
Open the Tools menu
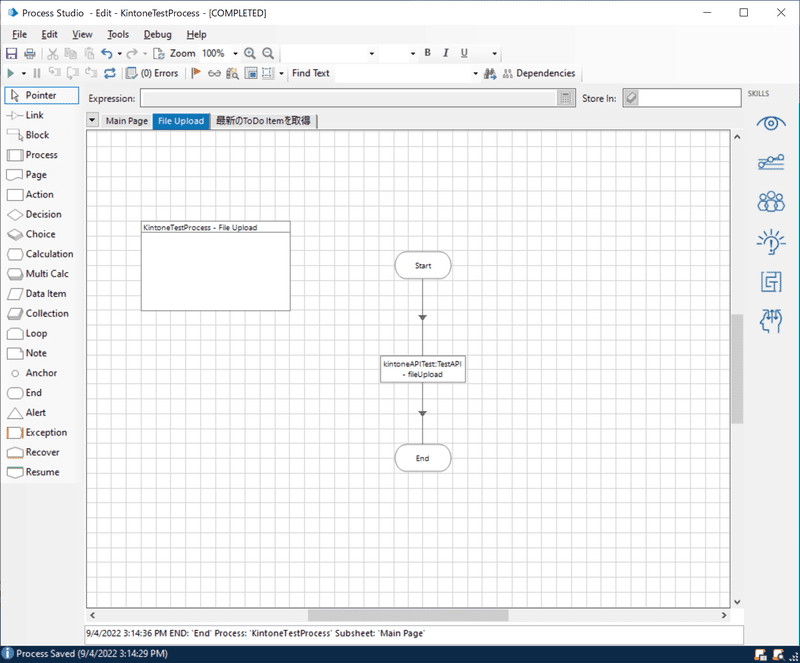point(118,34)
